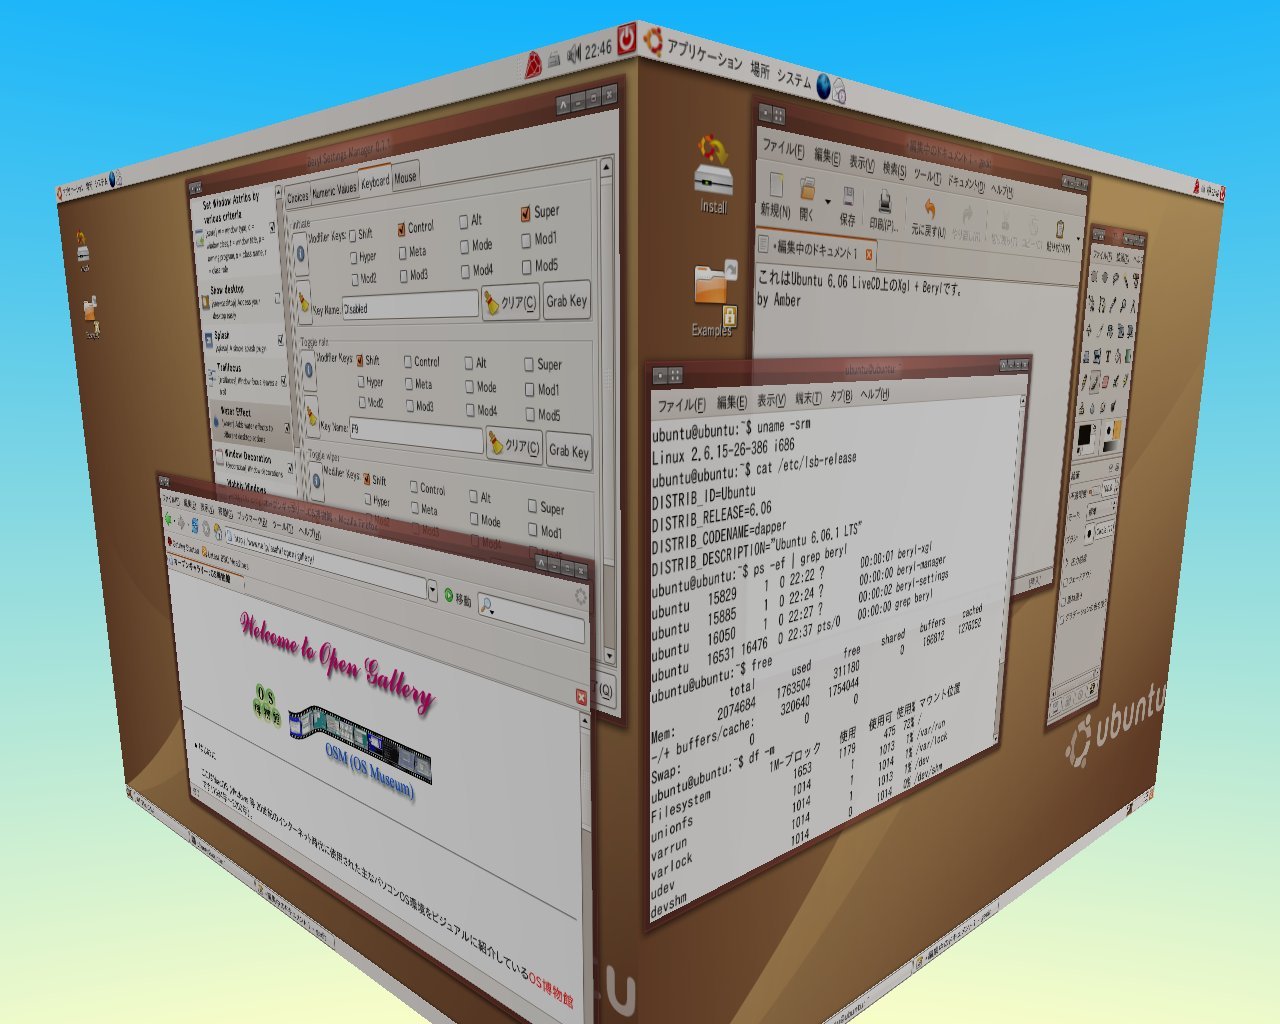This screenshot has width=1280, height=1024.
Task: Click the New document icon in gedit
Action: pyautogui.click(x=774, y=186)
